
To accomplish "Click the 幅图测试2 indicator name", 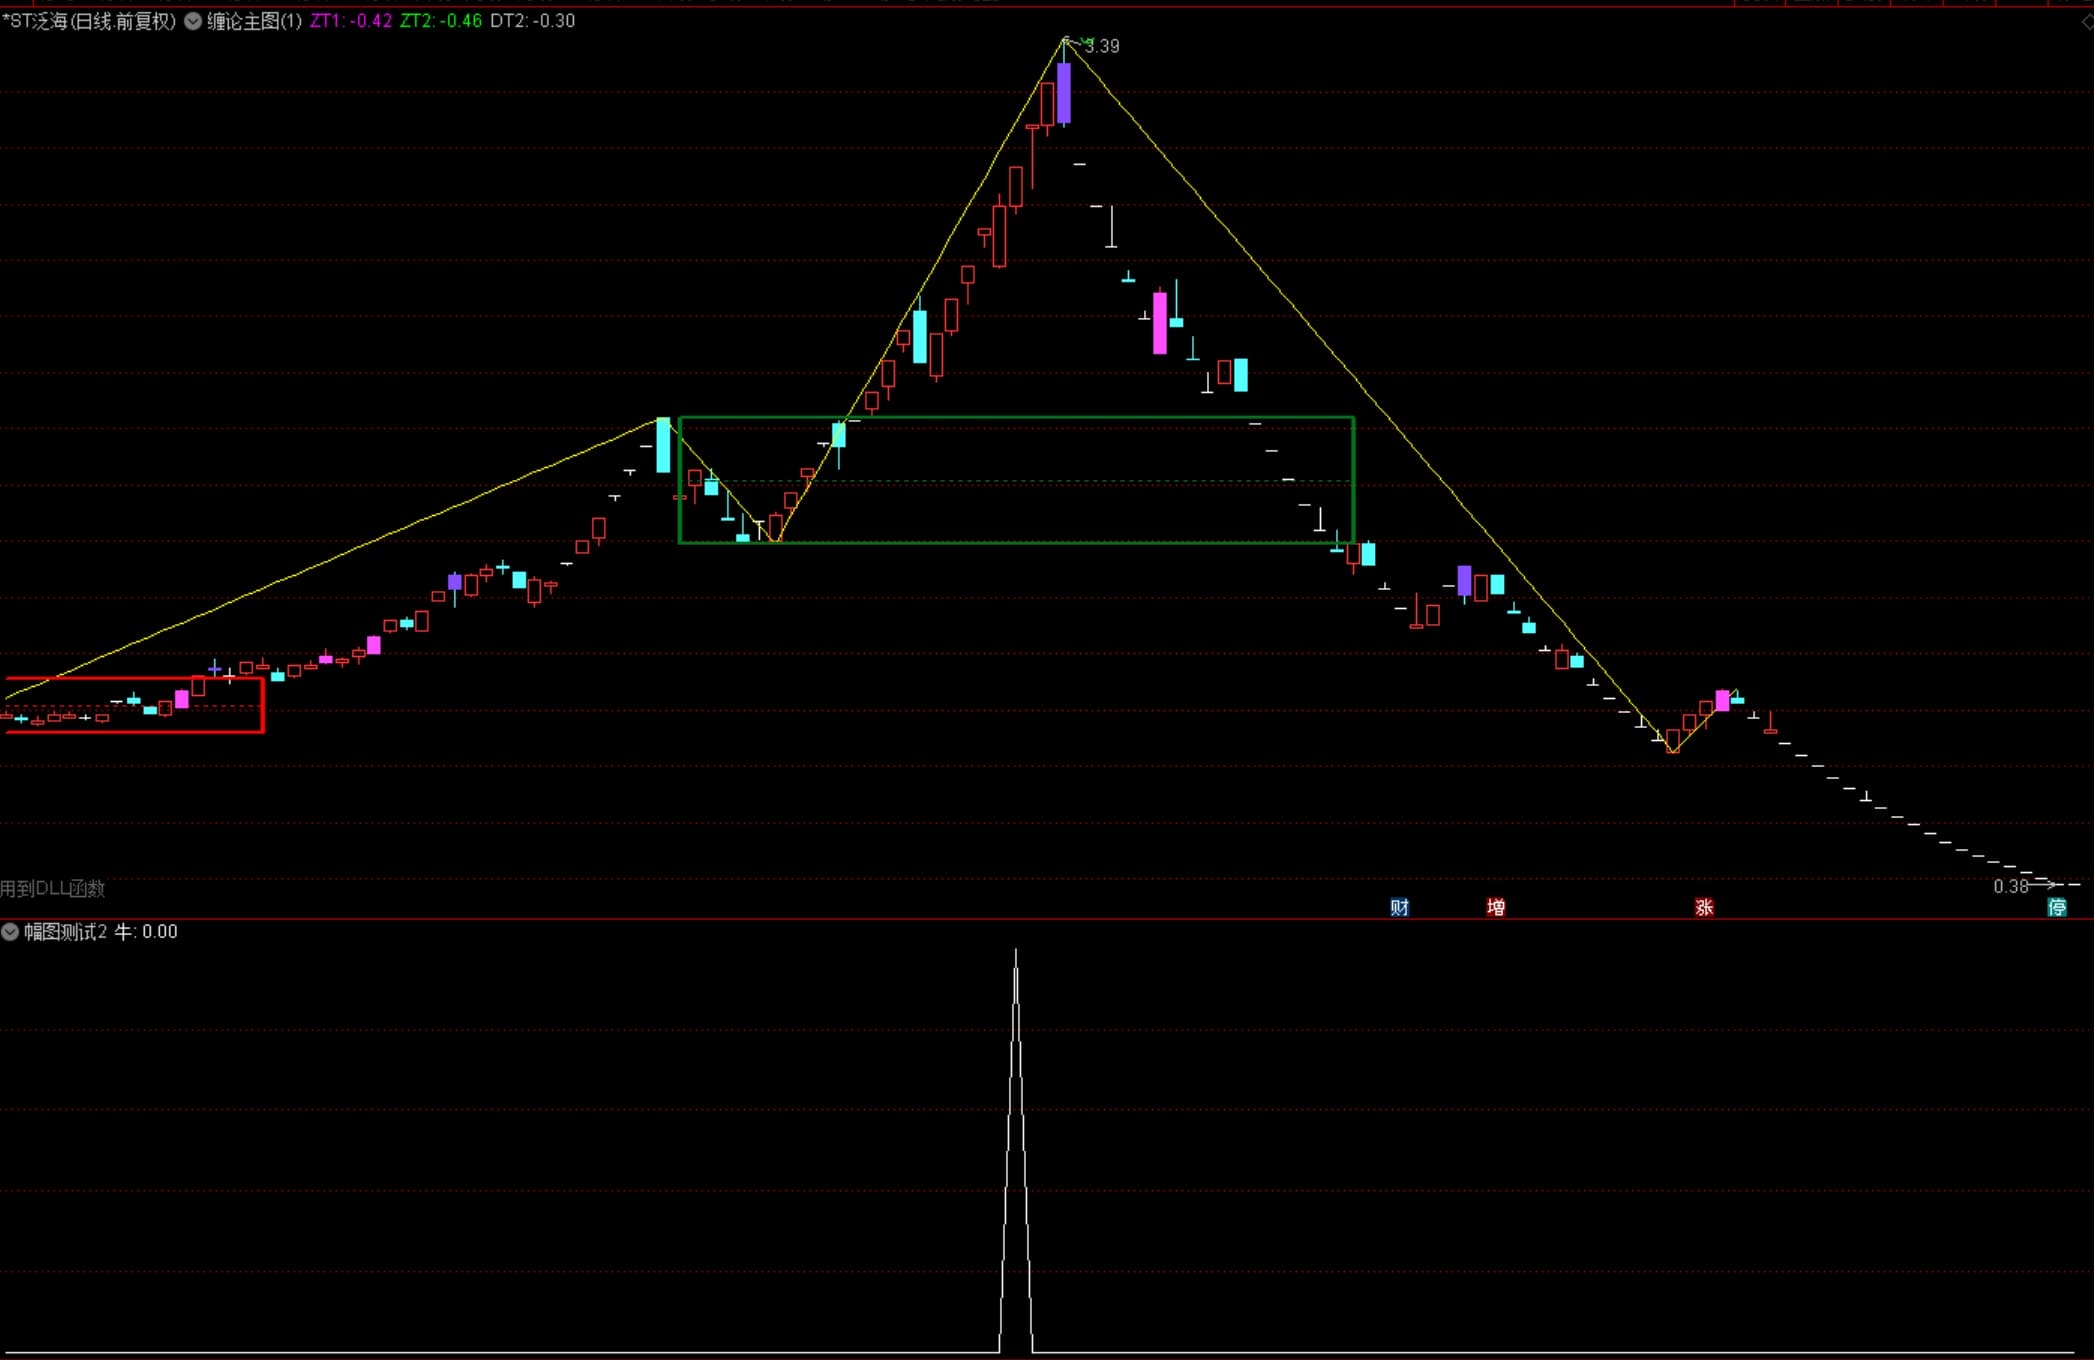I will click(65, 932).
